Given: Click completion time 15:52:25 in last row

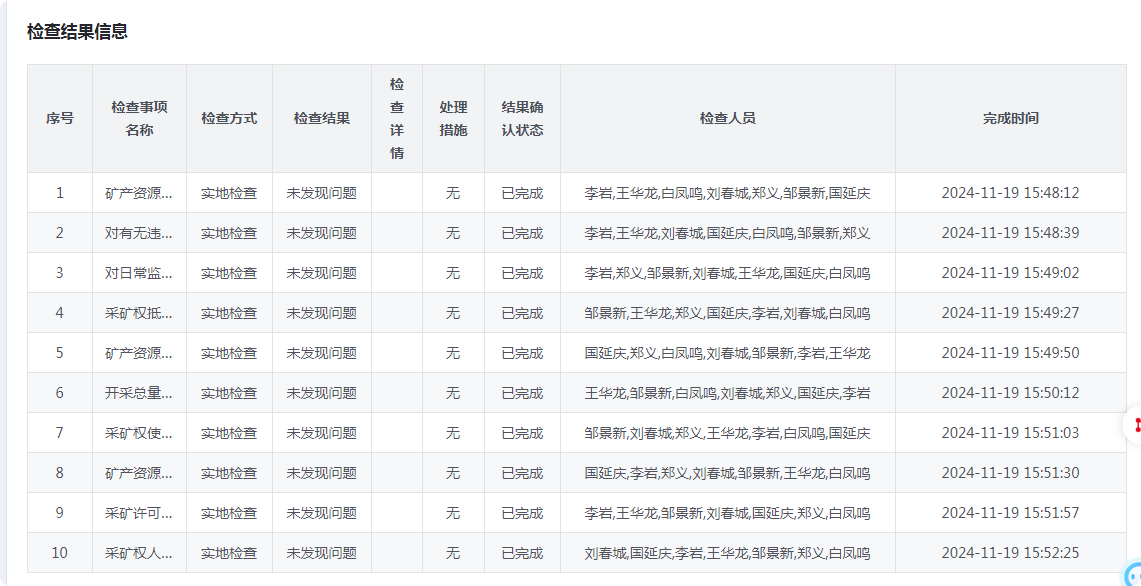Looking at the screenshot, I should tap(1010, 553).
